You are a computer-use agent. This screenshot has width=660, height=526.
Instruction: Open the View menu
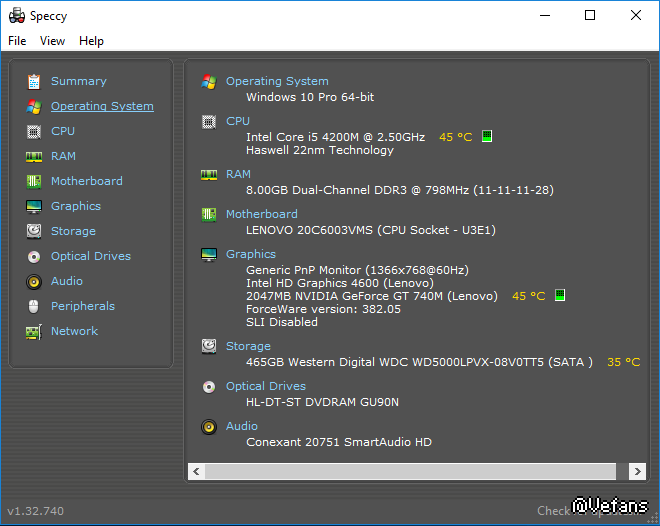click(x=52, y=41)
